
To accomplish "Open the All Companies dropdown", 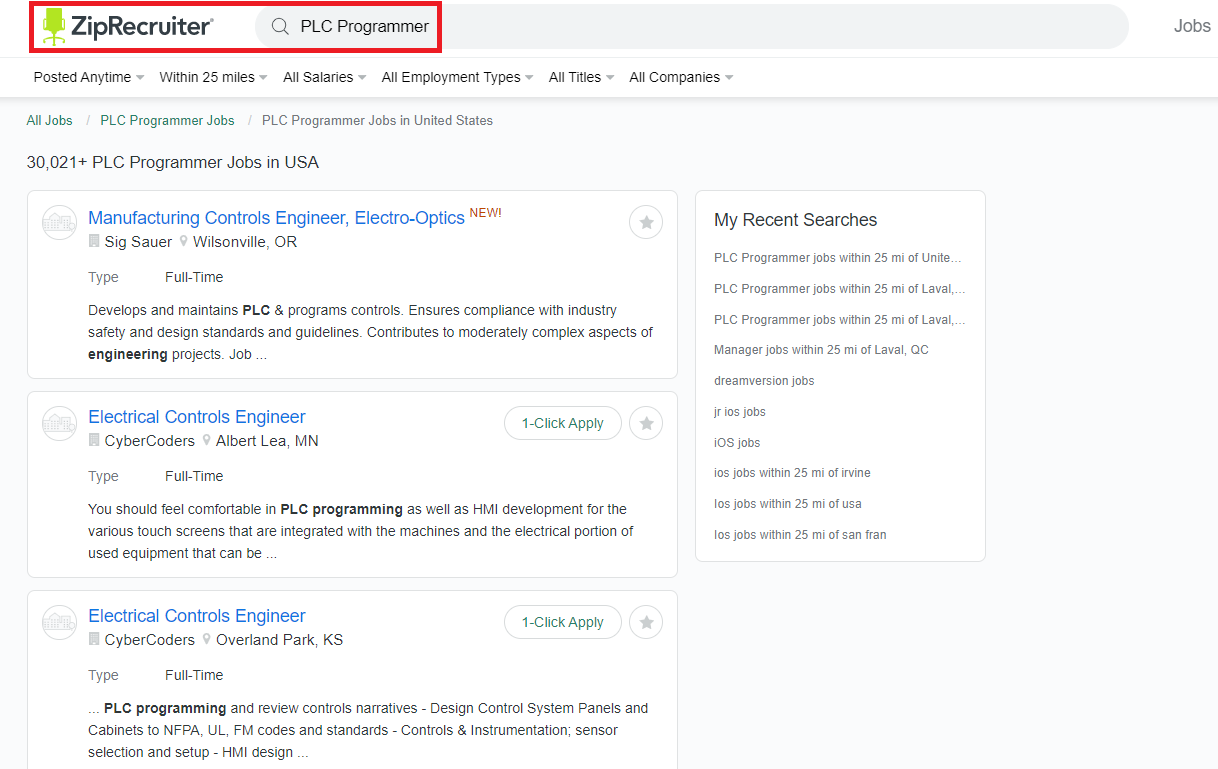I will tap(681, 77).
